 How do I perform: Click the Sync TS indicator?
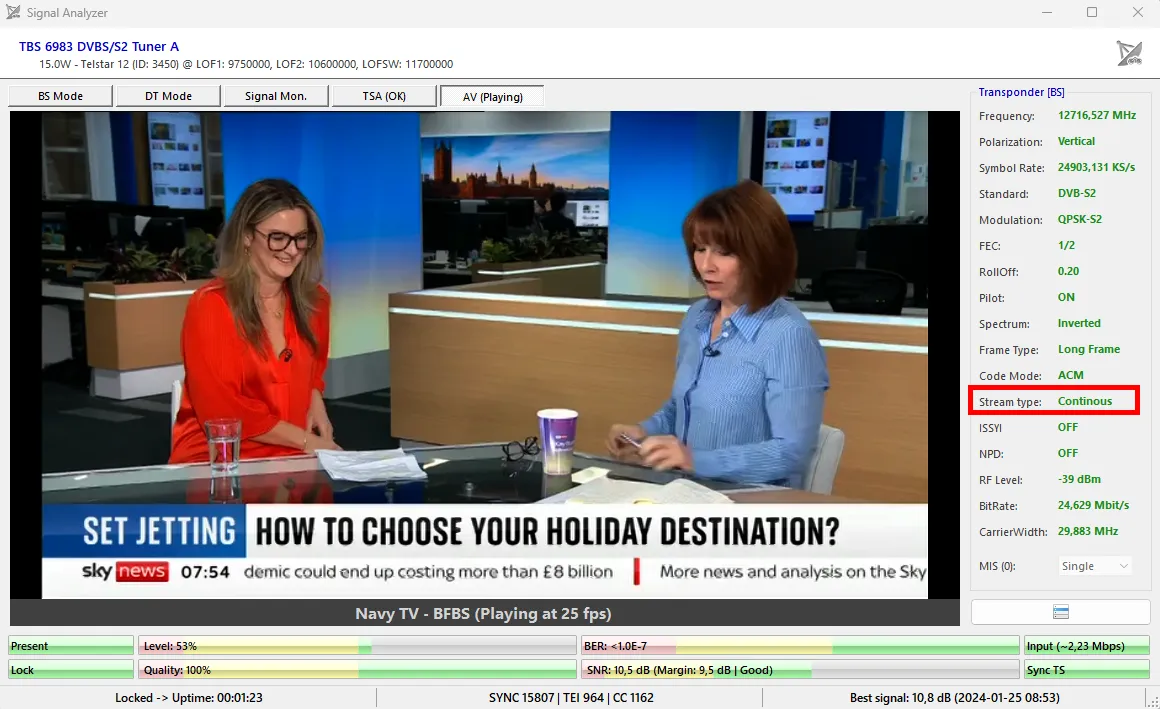click(x=1086, y=670)
